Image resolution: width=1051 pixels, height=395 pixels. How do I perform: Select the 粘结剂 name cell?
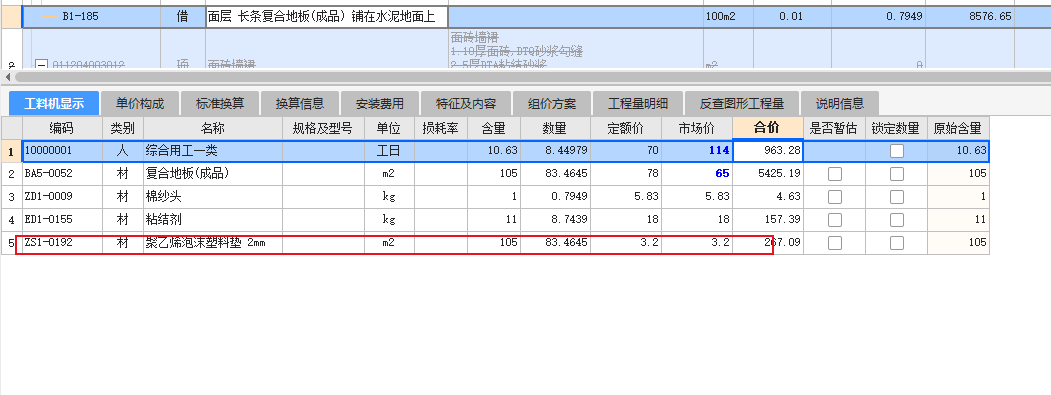click(x=213, y=219)
